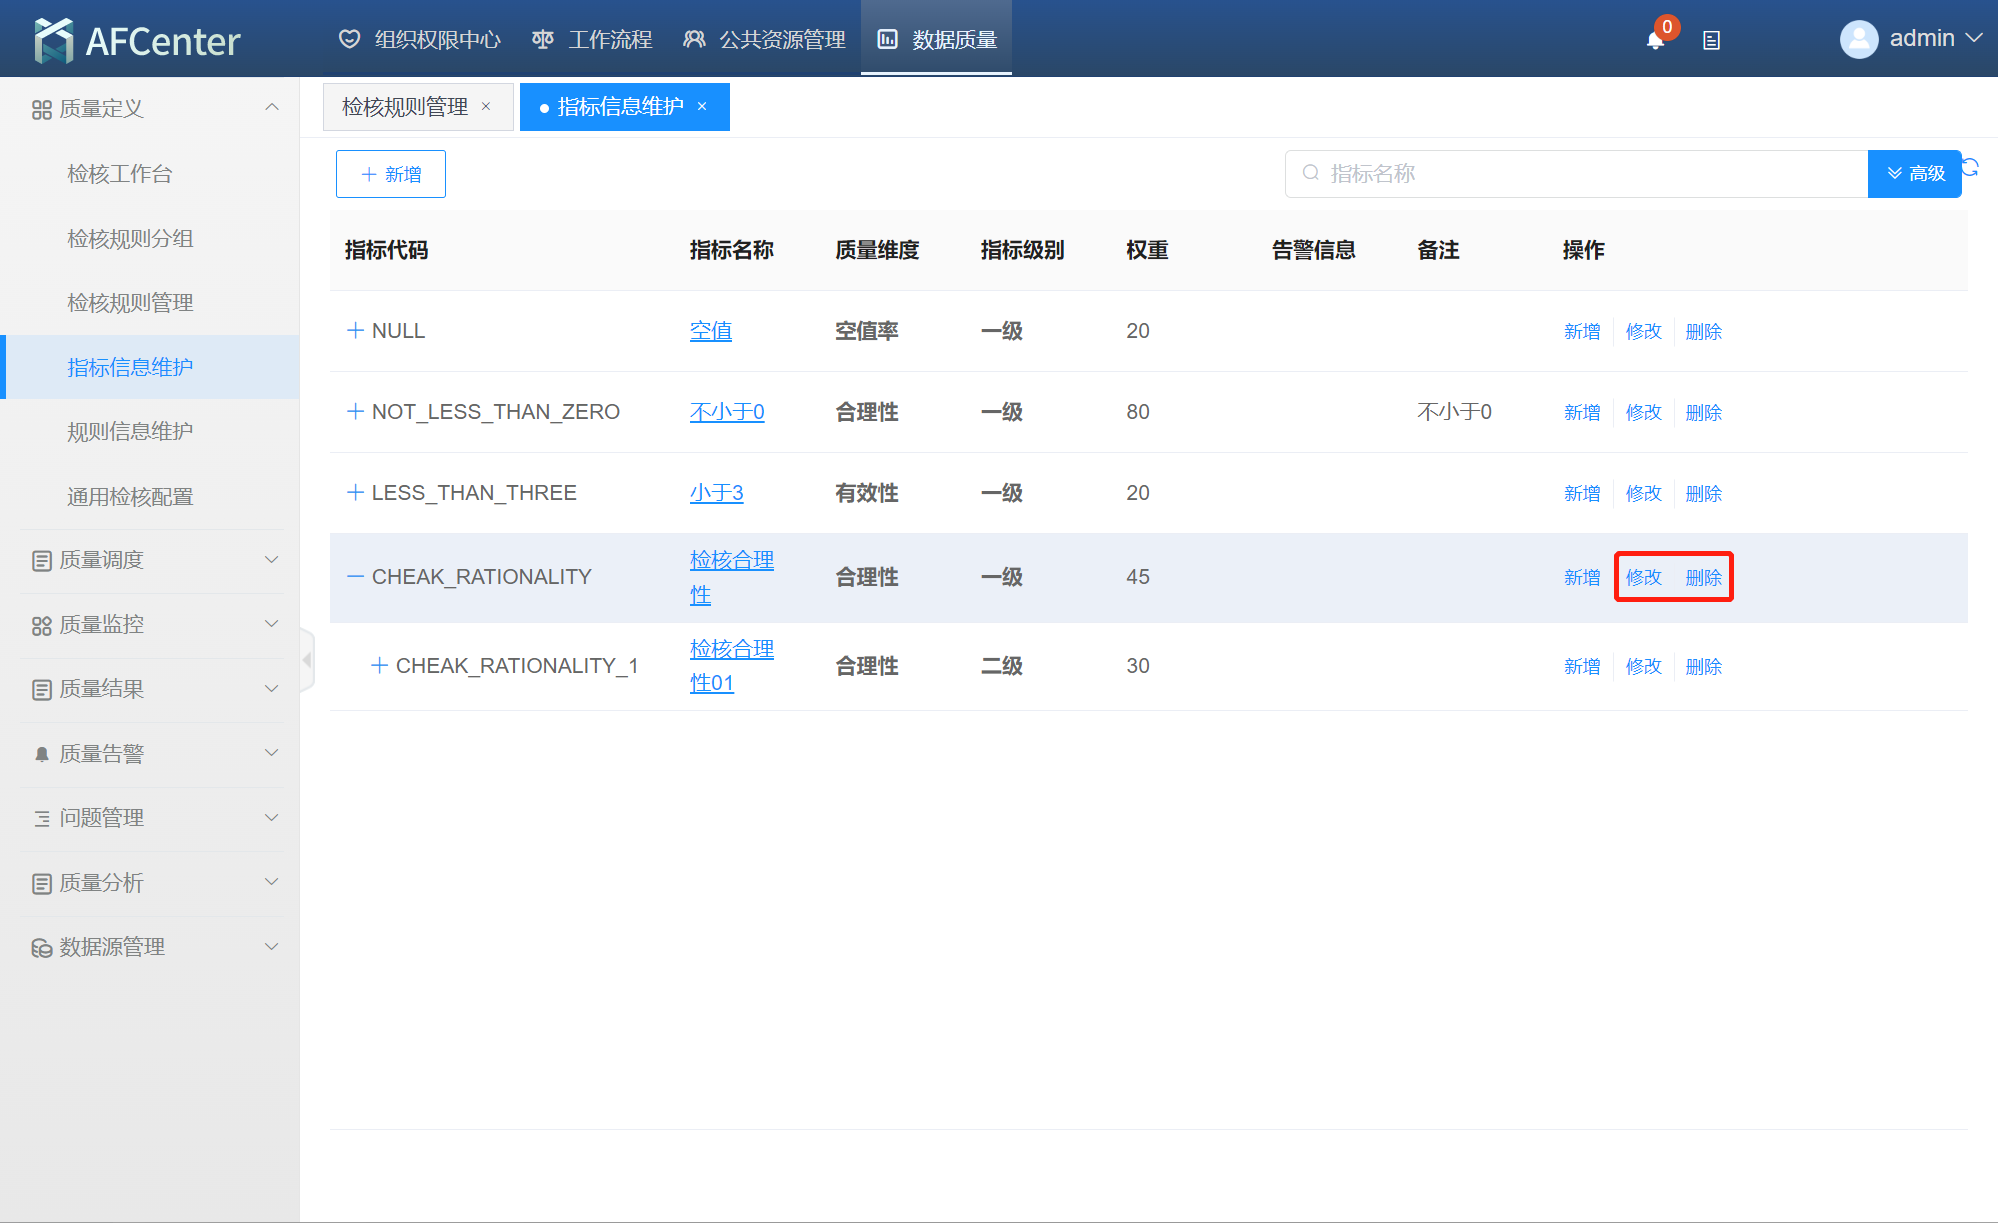Click the notification bell icon
This screenshot has height=1223, width=1998.
(x=1655, y=40)
